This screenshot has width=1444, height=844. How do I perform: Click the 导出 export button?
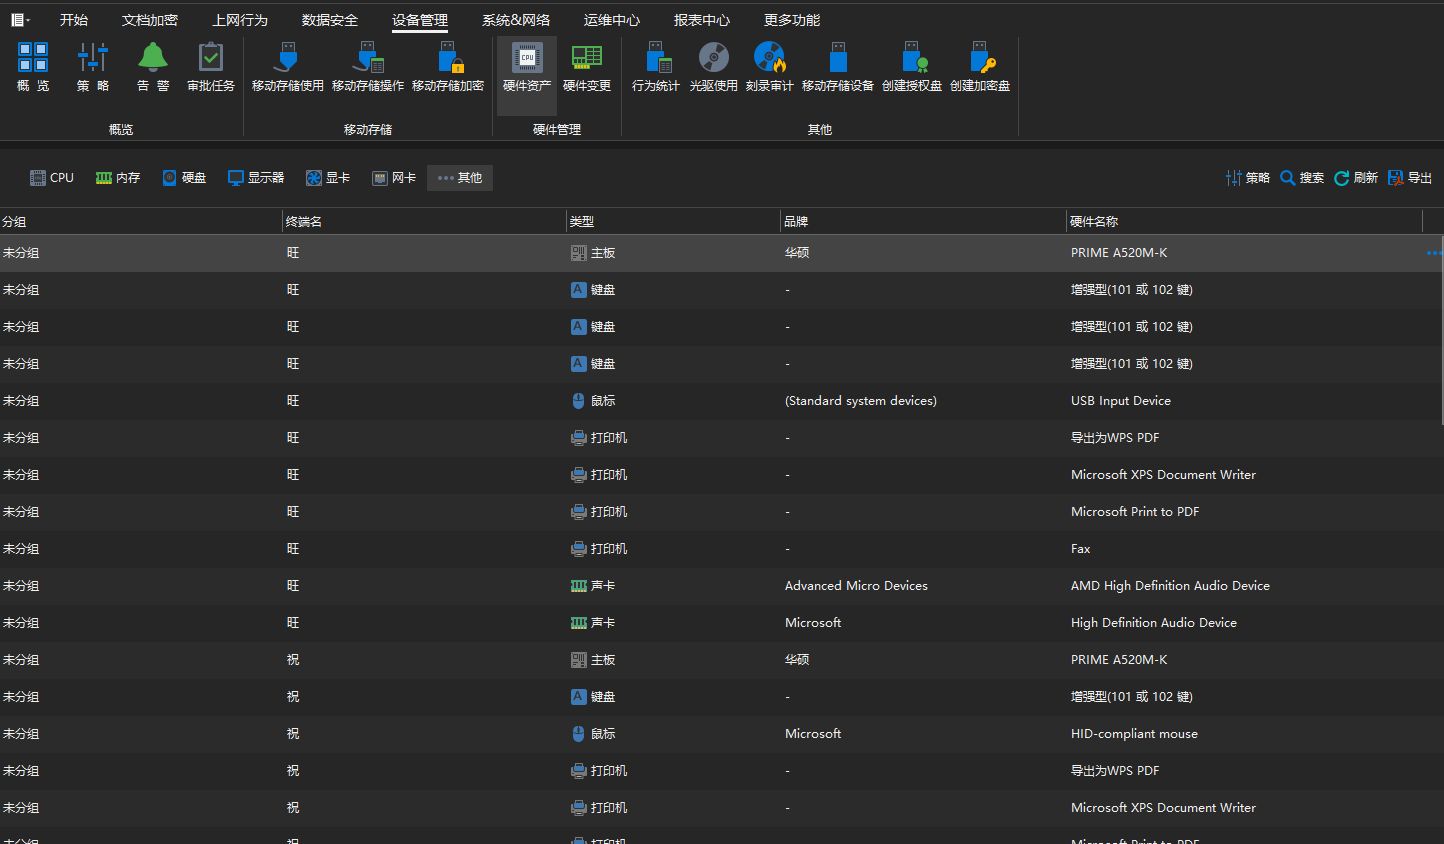[1410, 178]
